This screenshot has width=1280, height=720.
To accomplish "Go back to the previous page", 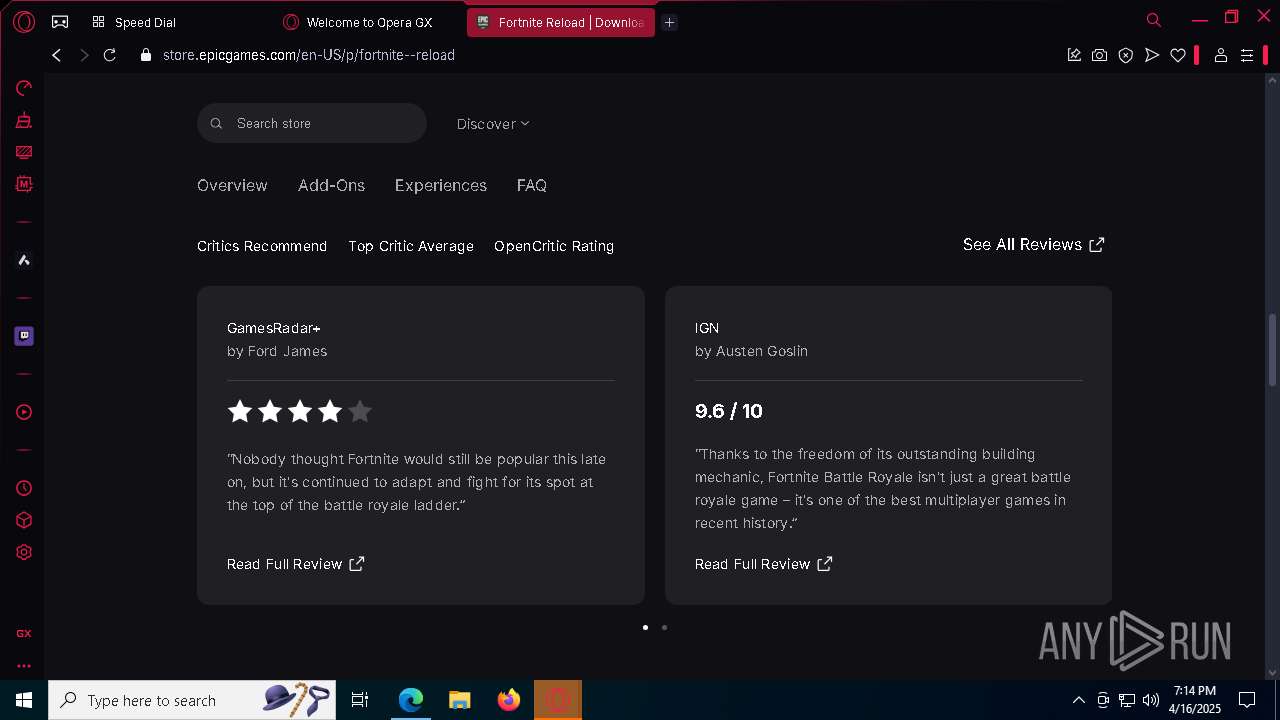I will [57, 55].
